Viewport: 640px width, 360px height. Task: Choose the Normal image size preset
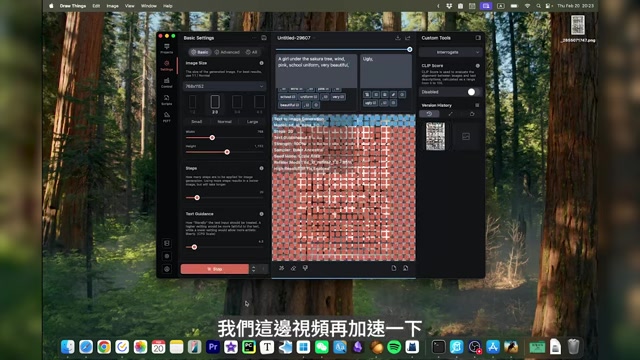tap(224, 122)
